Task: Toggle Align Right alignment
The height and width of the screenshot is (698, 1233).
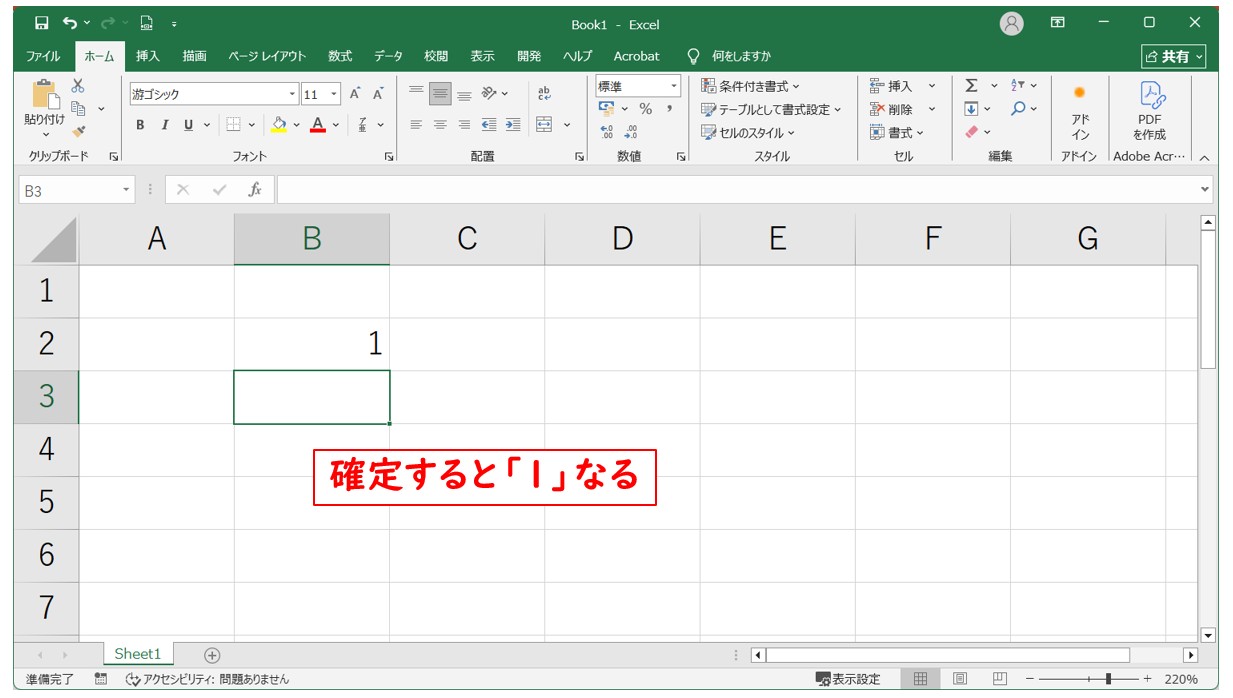Action: [x=464, y=125]
